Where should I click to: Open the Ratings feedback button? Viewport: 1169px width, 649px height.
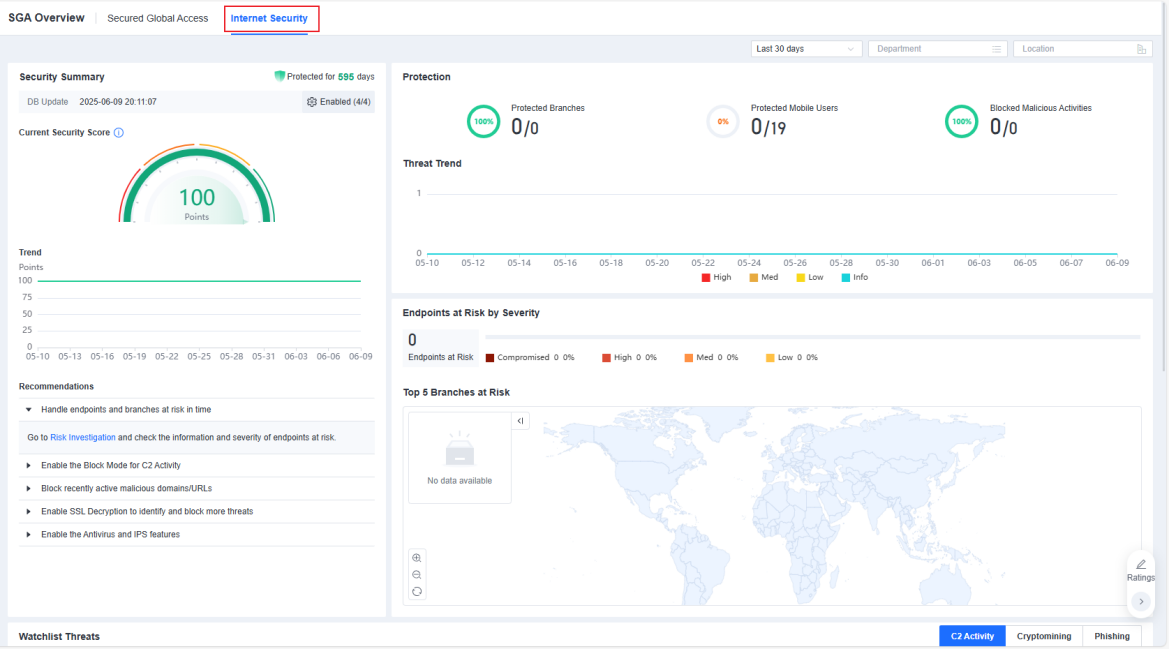[x=1141, y=570]
